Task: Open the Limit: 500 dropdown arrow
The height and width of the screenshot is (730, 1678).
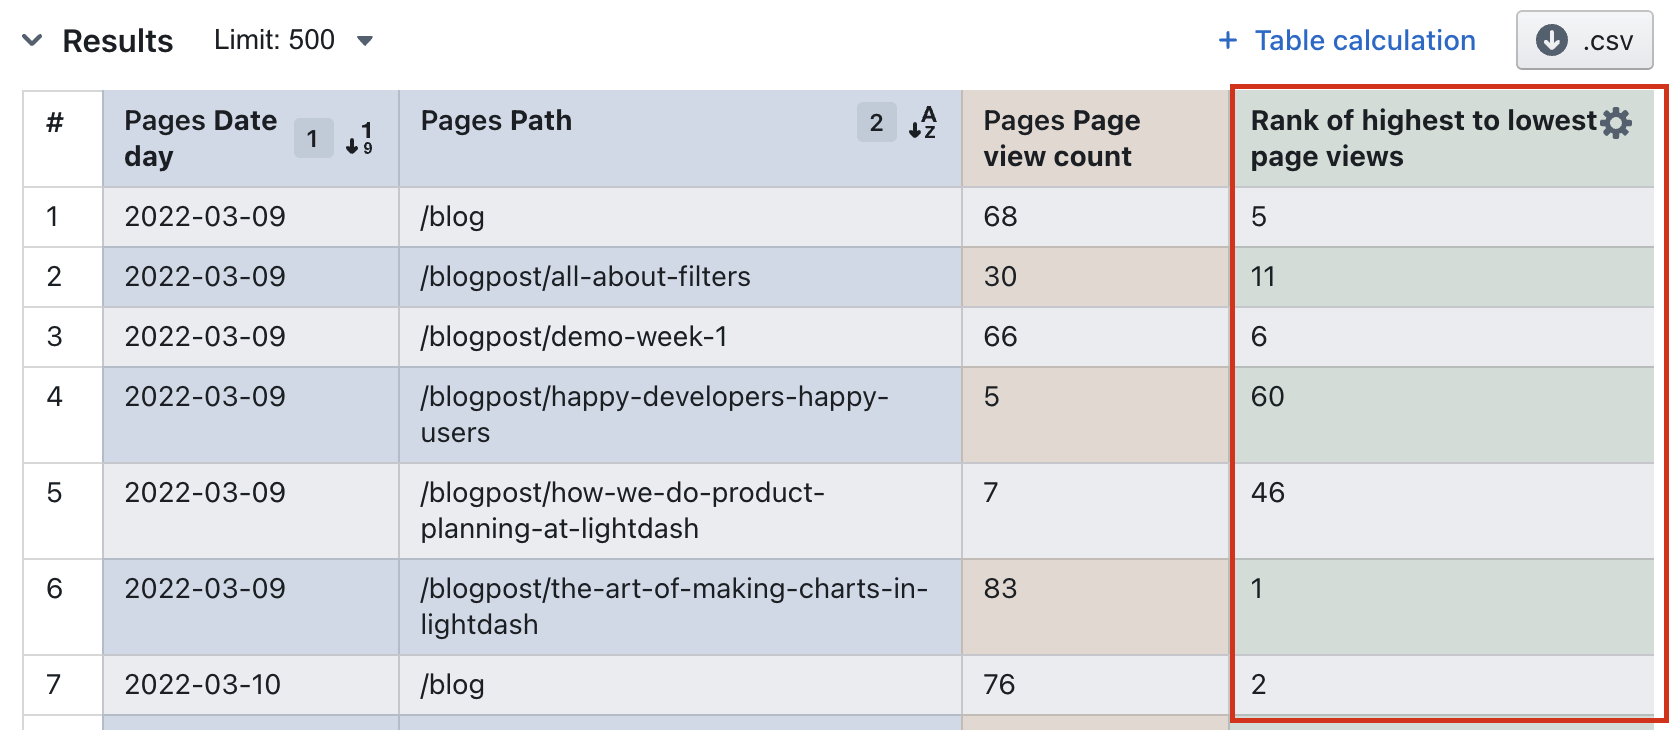Action: click(x=365, y=41)
